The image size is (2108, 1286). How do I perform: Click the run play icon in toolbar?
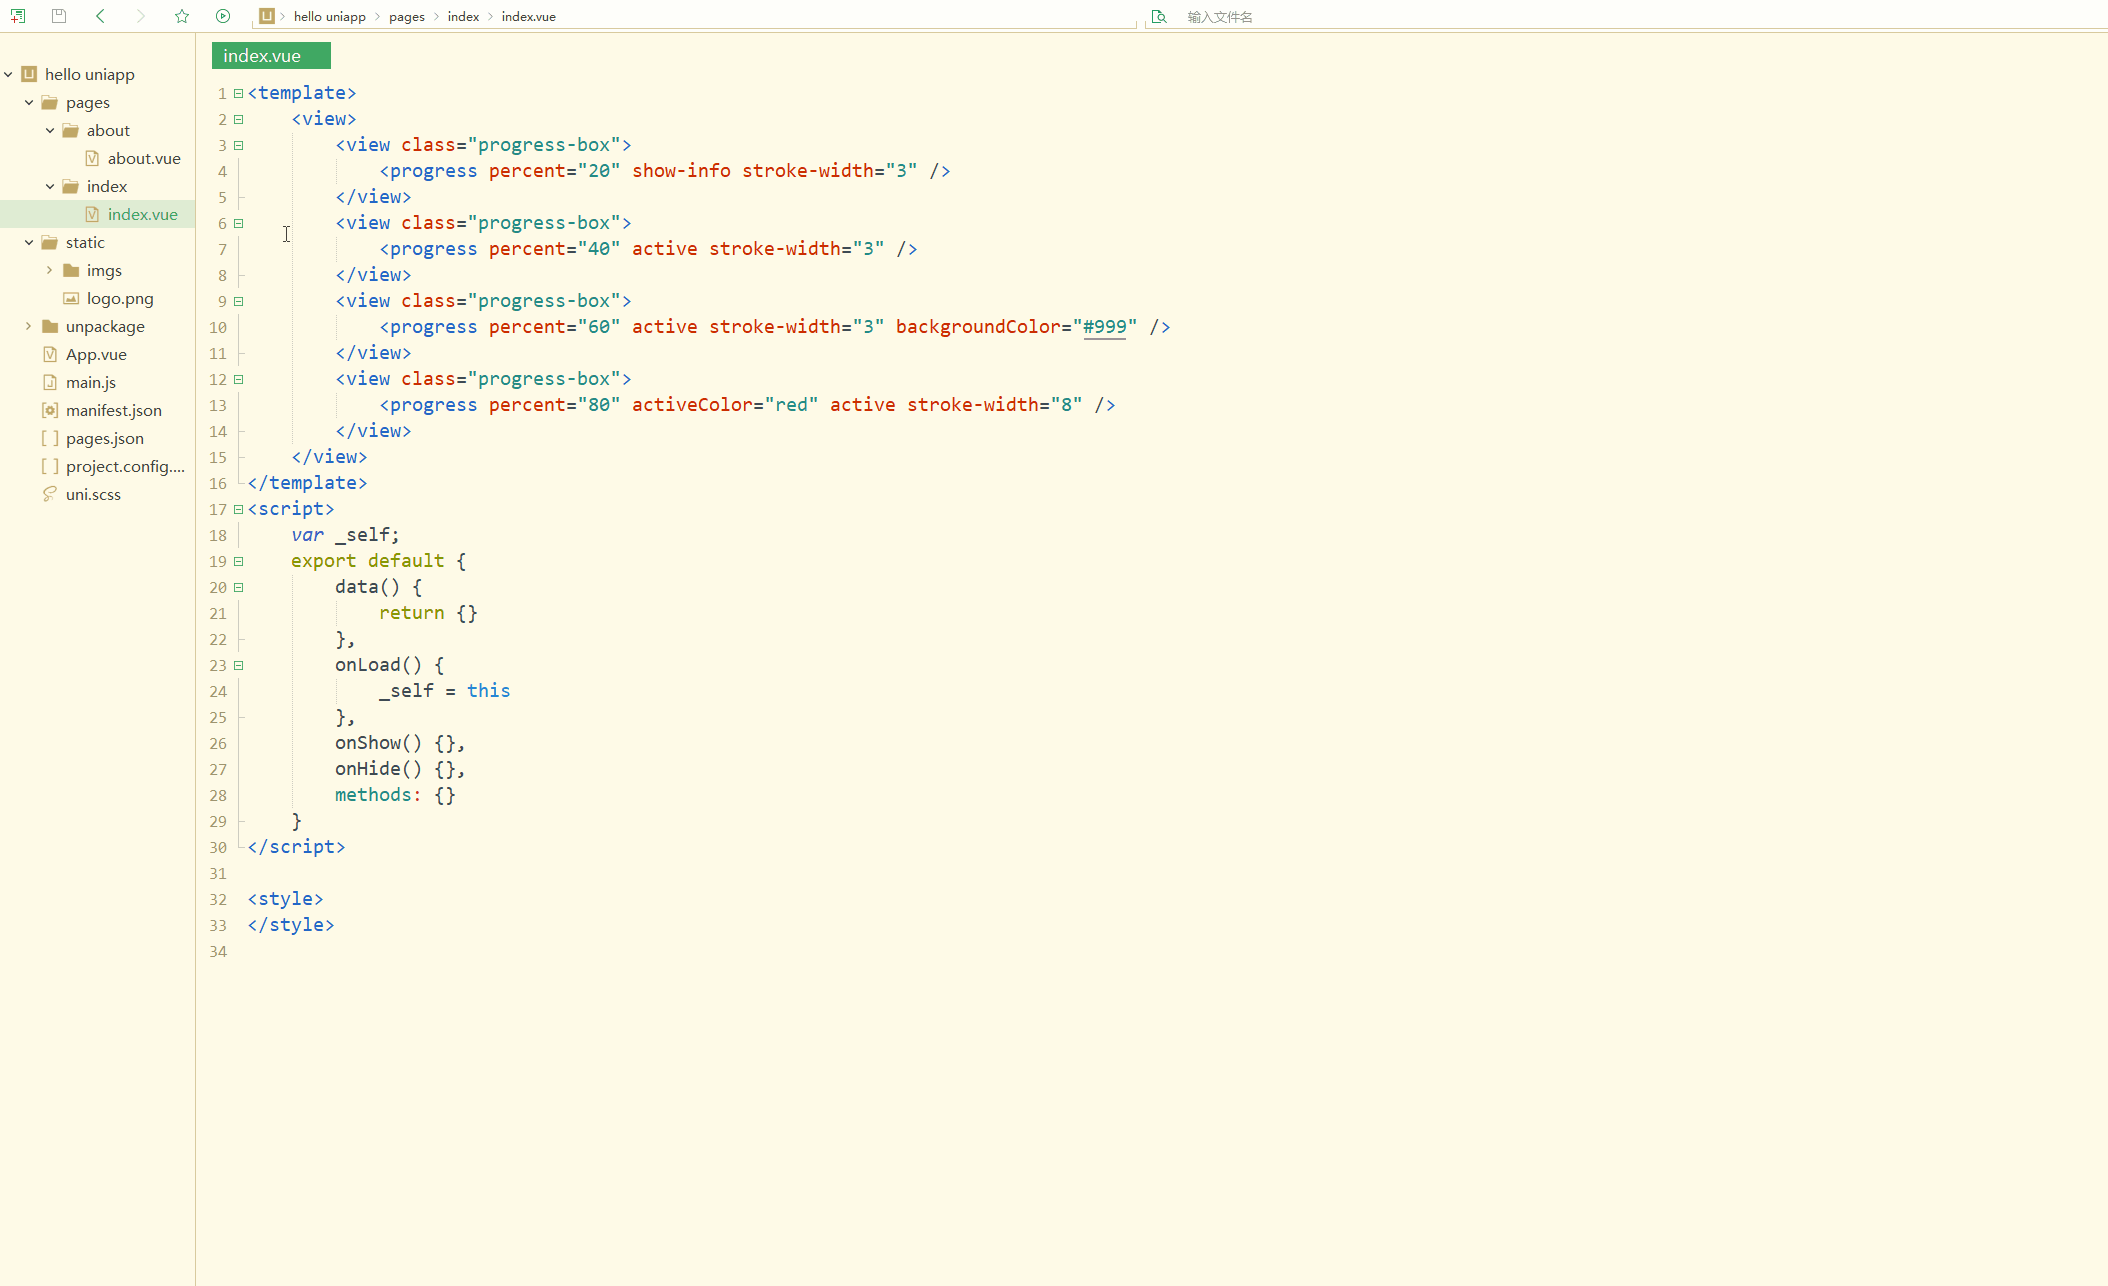coord(223,16)
